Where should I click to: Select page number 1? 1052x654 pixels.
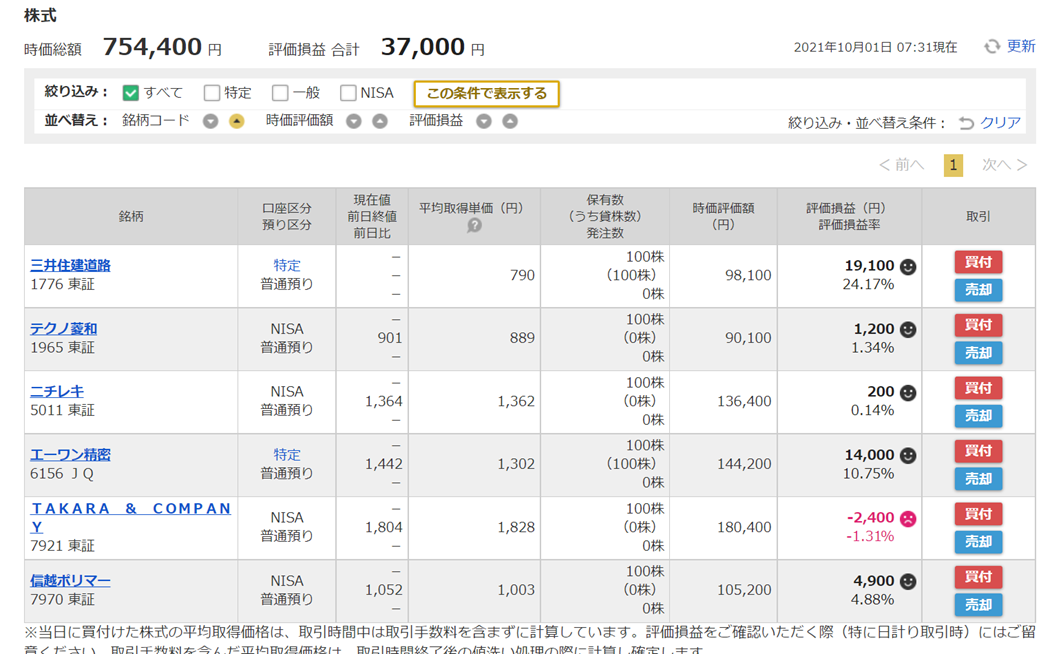click(953, 166)
